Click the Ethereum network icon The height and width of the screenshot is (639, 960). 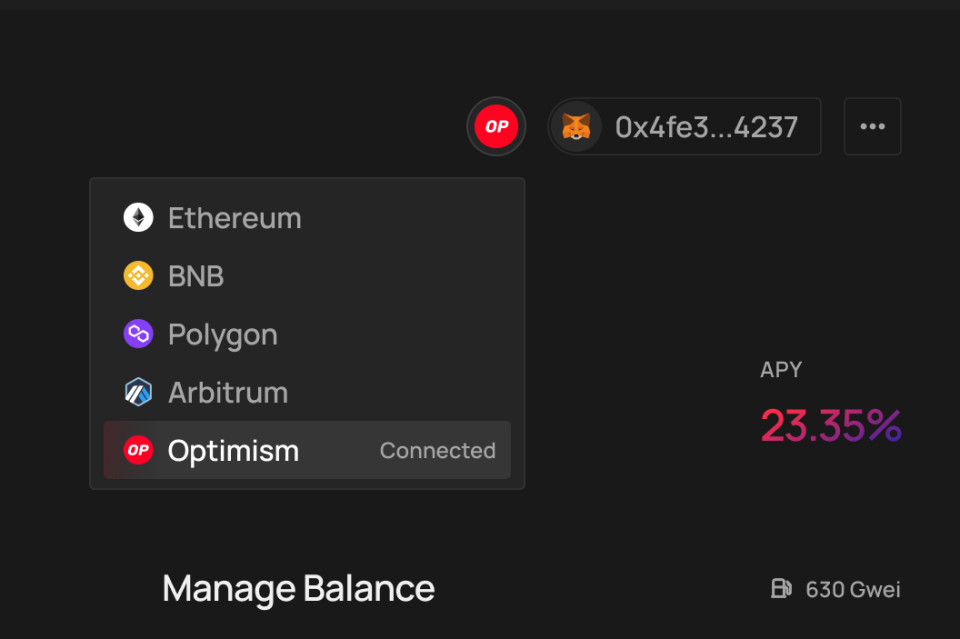[x=137, y=217]
